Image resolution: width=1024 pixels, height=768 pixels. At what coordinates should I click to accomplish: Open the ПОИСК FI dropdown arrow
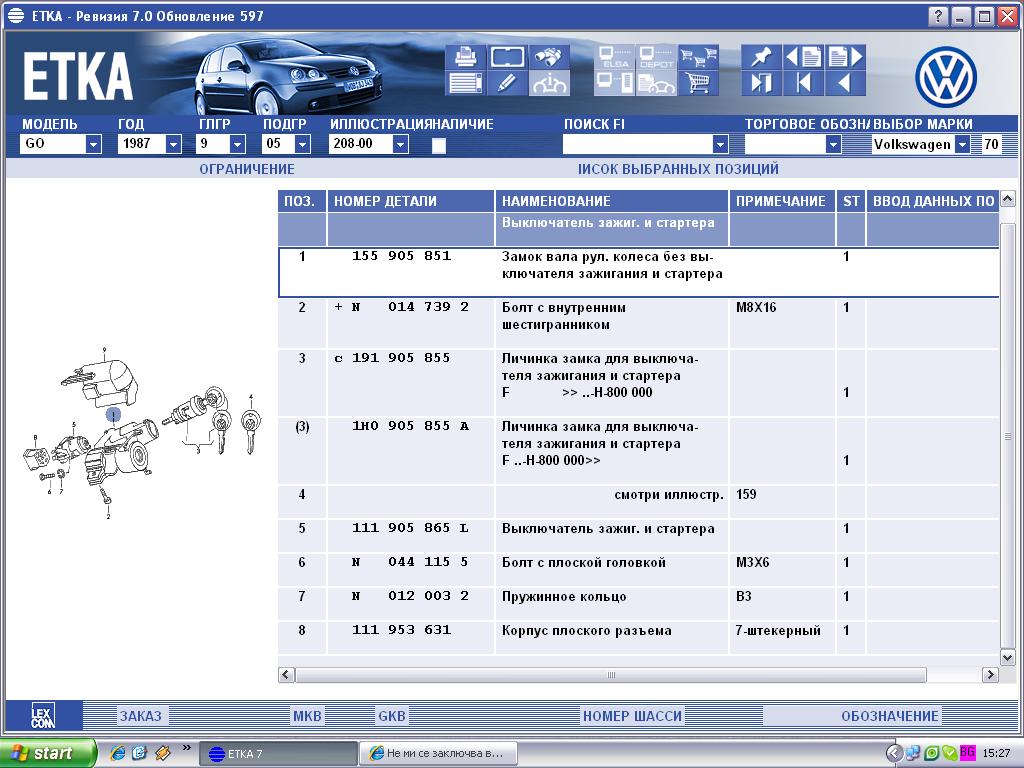click(720, 144)
